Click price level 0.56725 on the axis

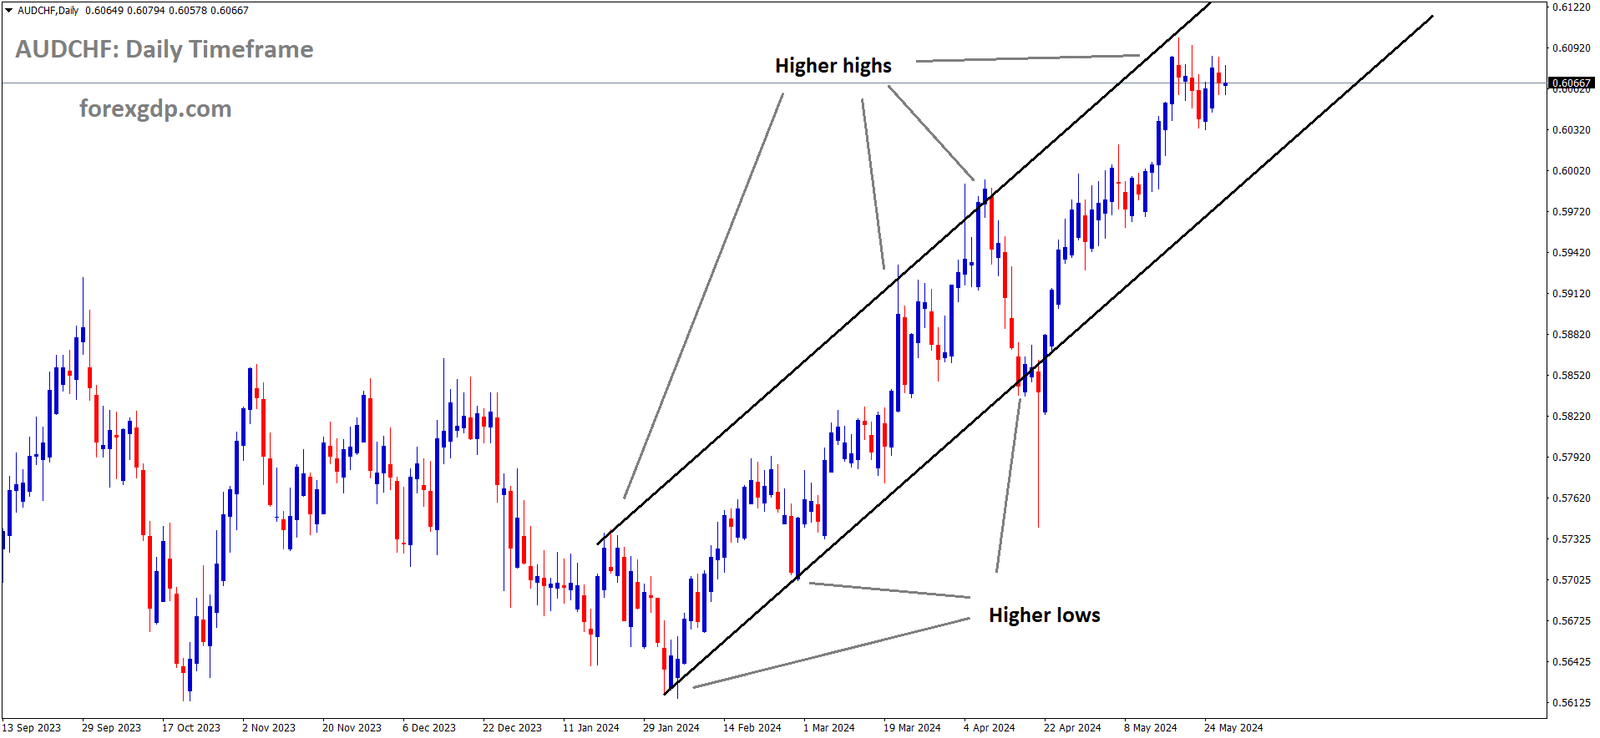[1571, 621]
